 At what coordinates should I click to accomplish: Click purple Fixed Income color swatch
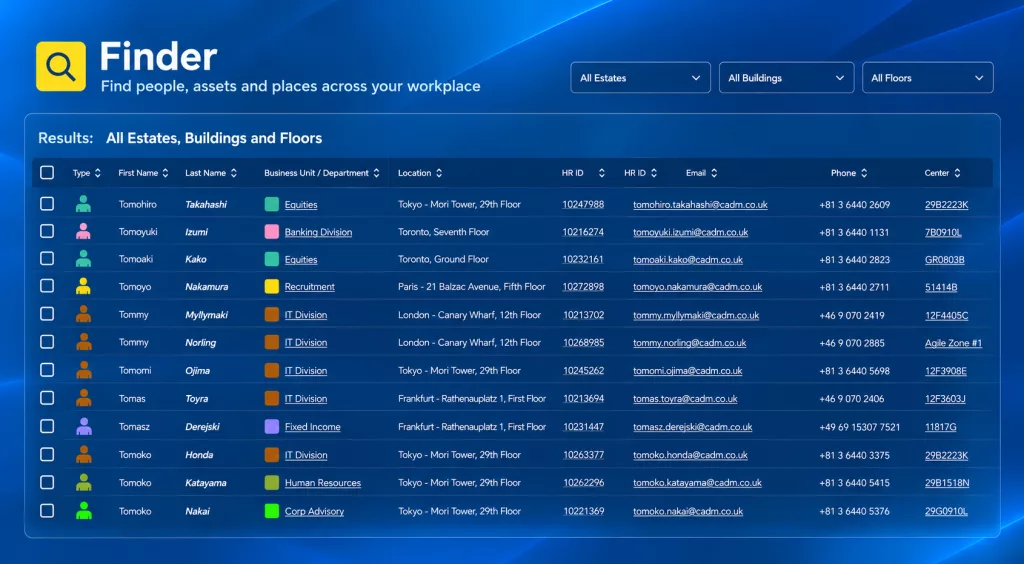tap(272, 427)
